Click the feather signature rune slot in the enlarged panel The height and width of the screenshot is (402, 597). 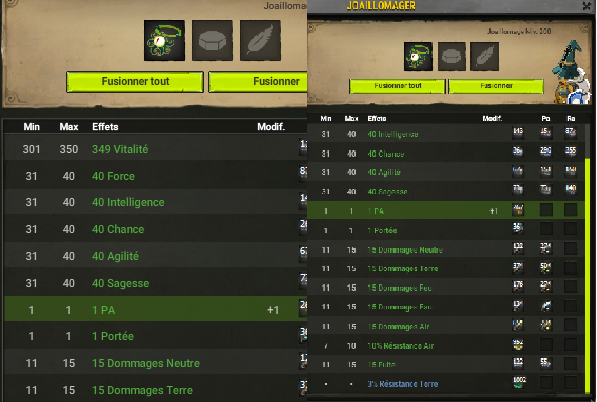(x=260, y=41)
